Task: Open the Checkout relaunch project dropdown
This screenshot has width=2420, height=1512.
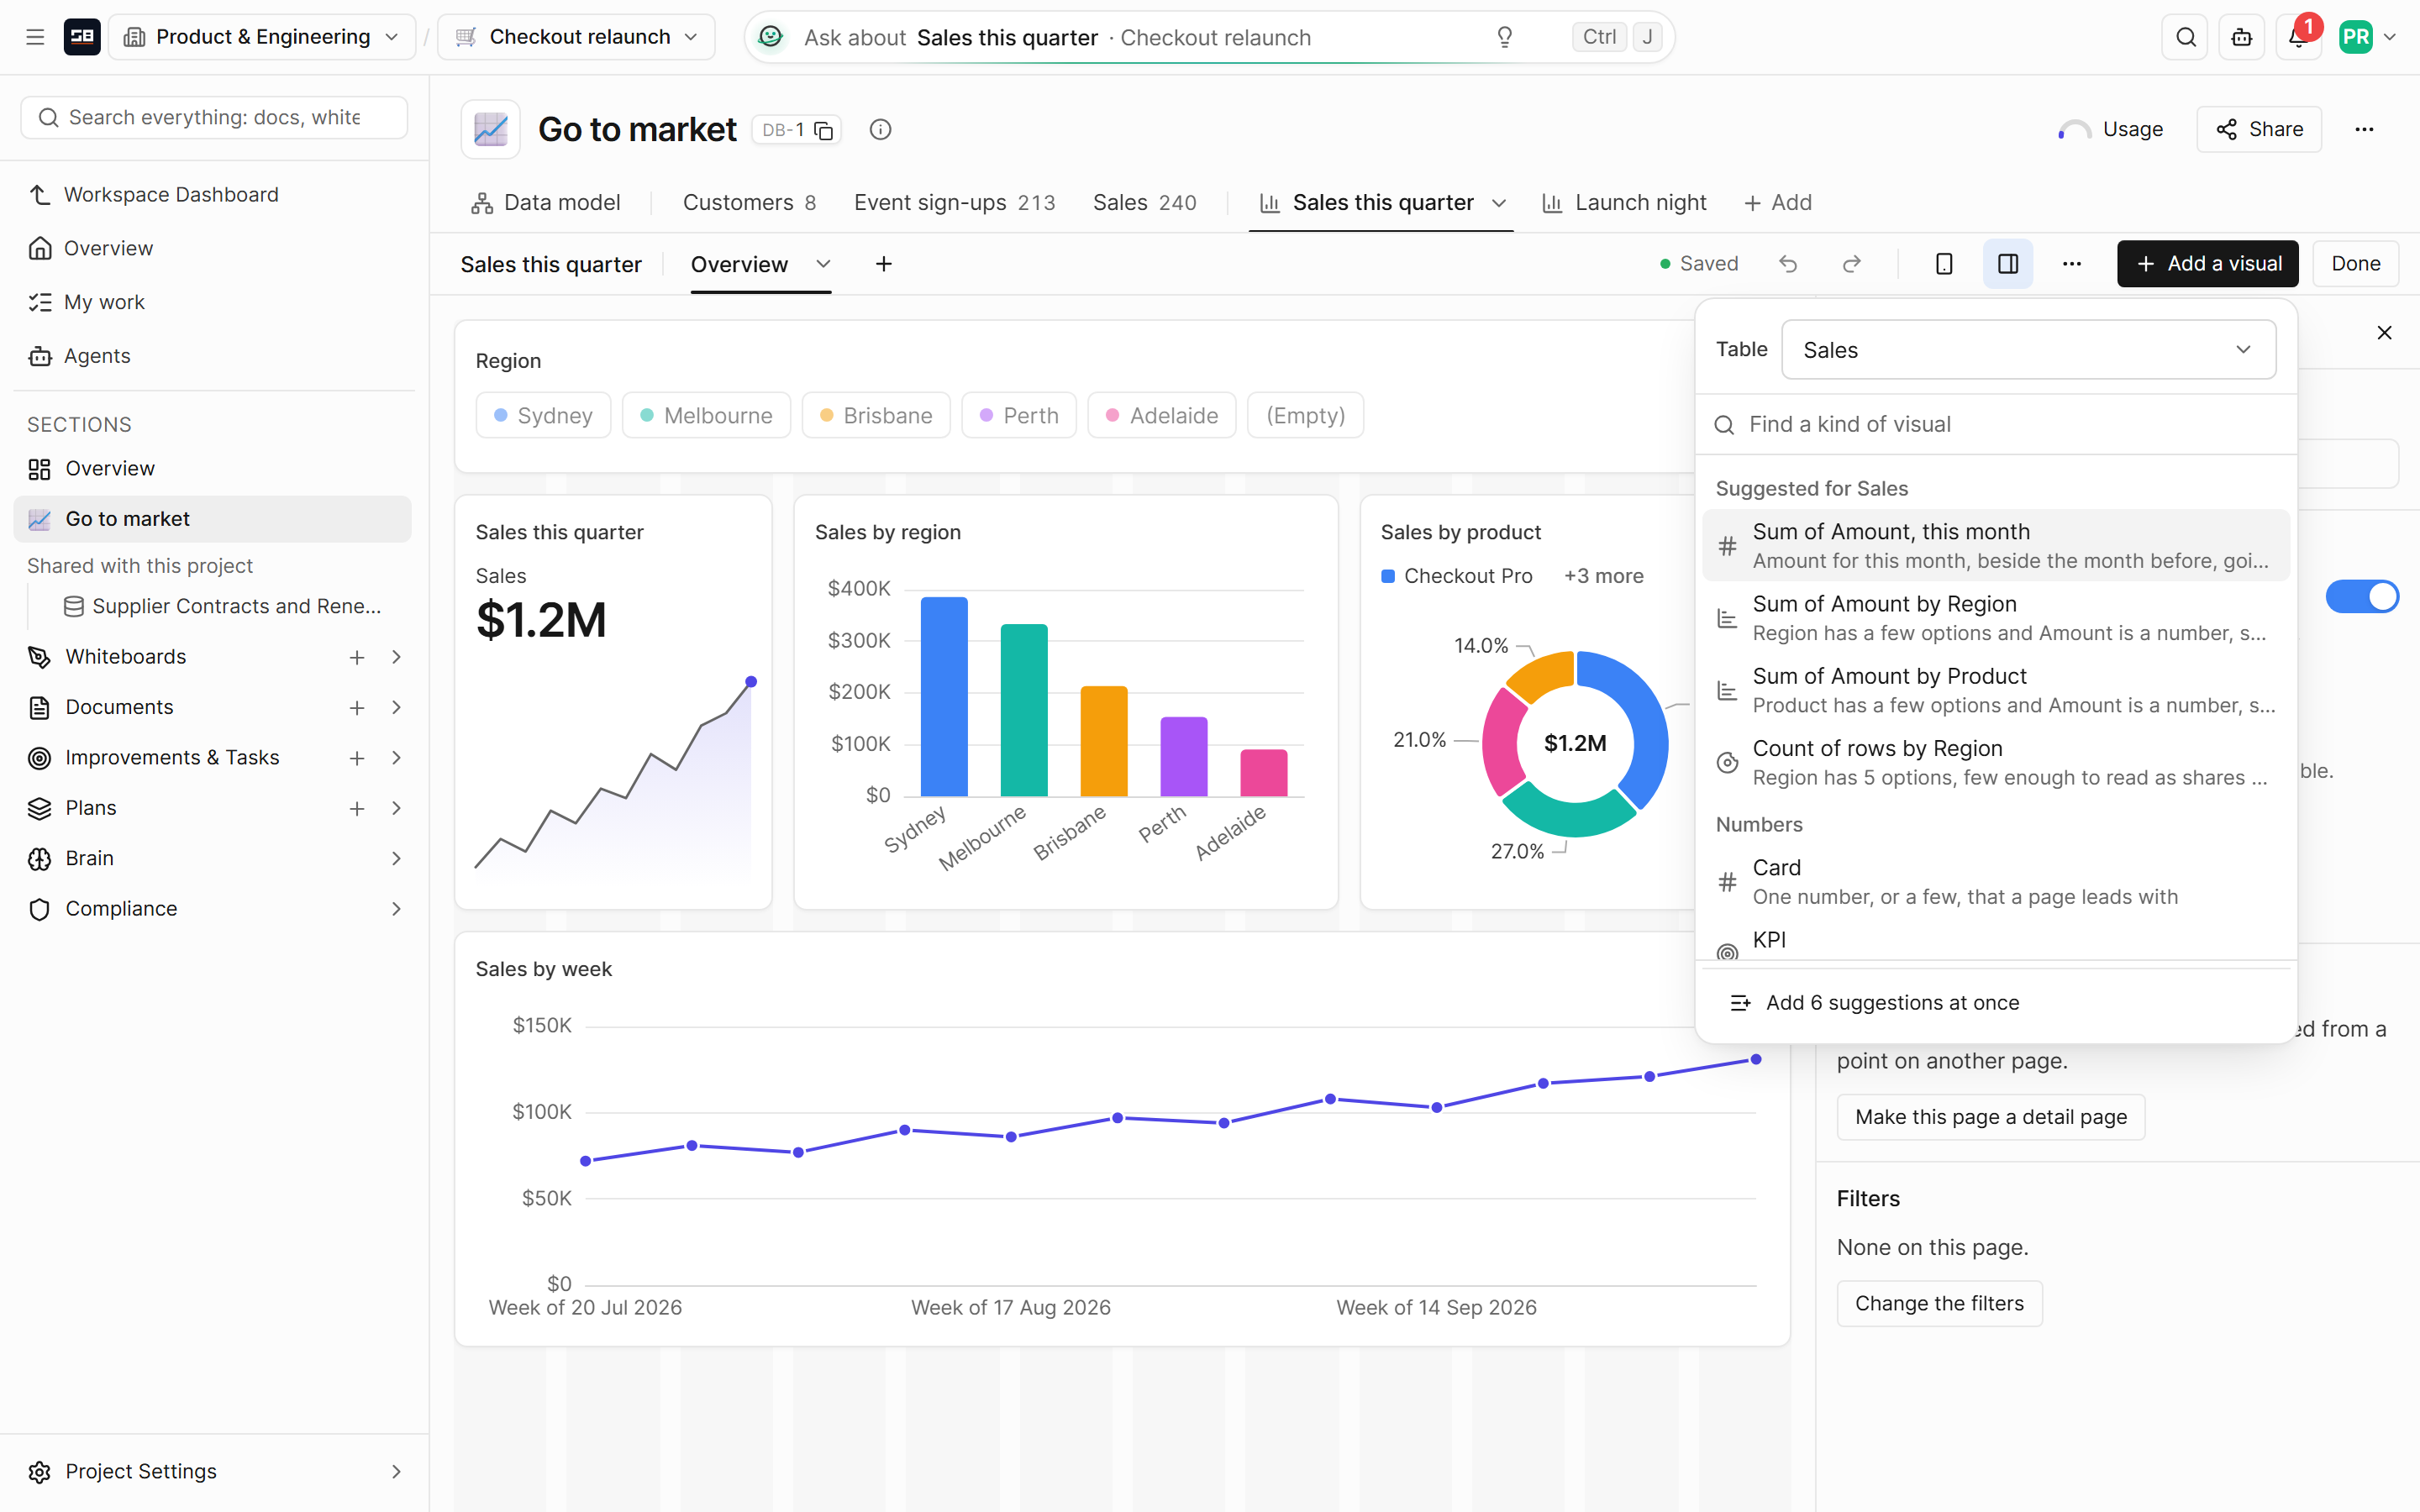Action: [x=577, y=37]
